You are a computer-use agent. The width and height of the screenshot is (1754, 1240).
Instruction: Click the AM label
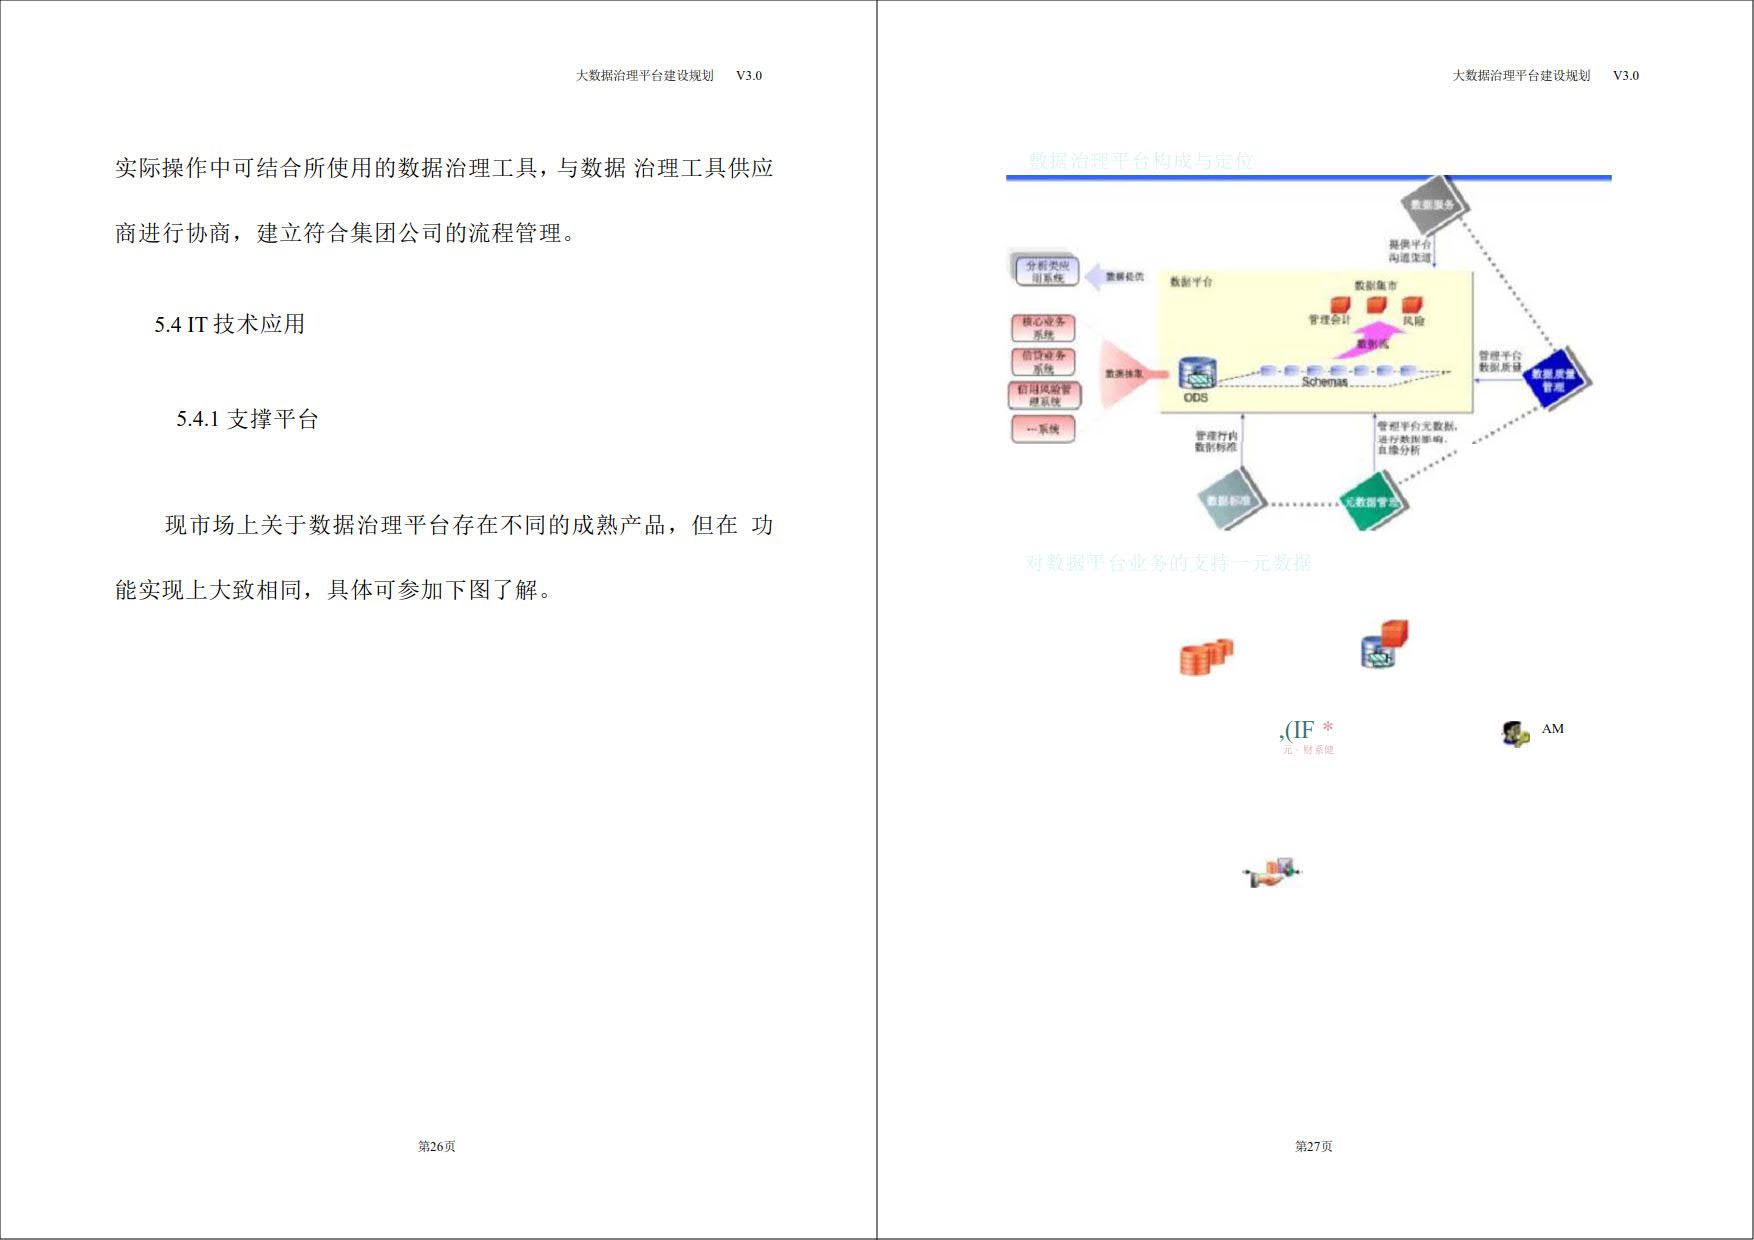point(1553,728)
